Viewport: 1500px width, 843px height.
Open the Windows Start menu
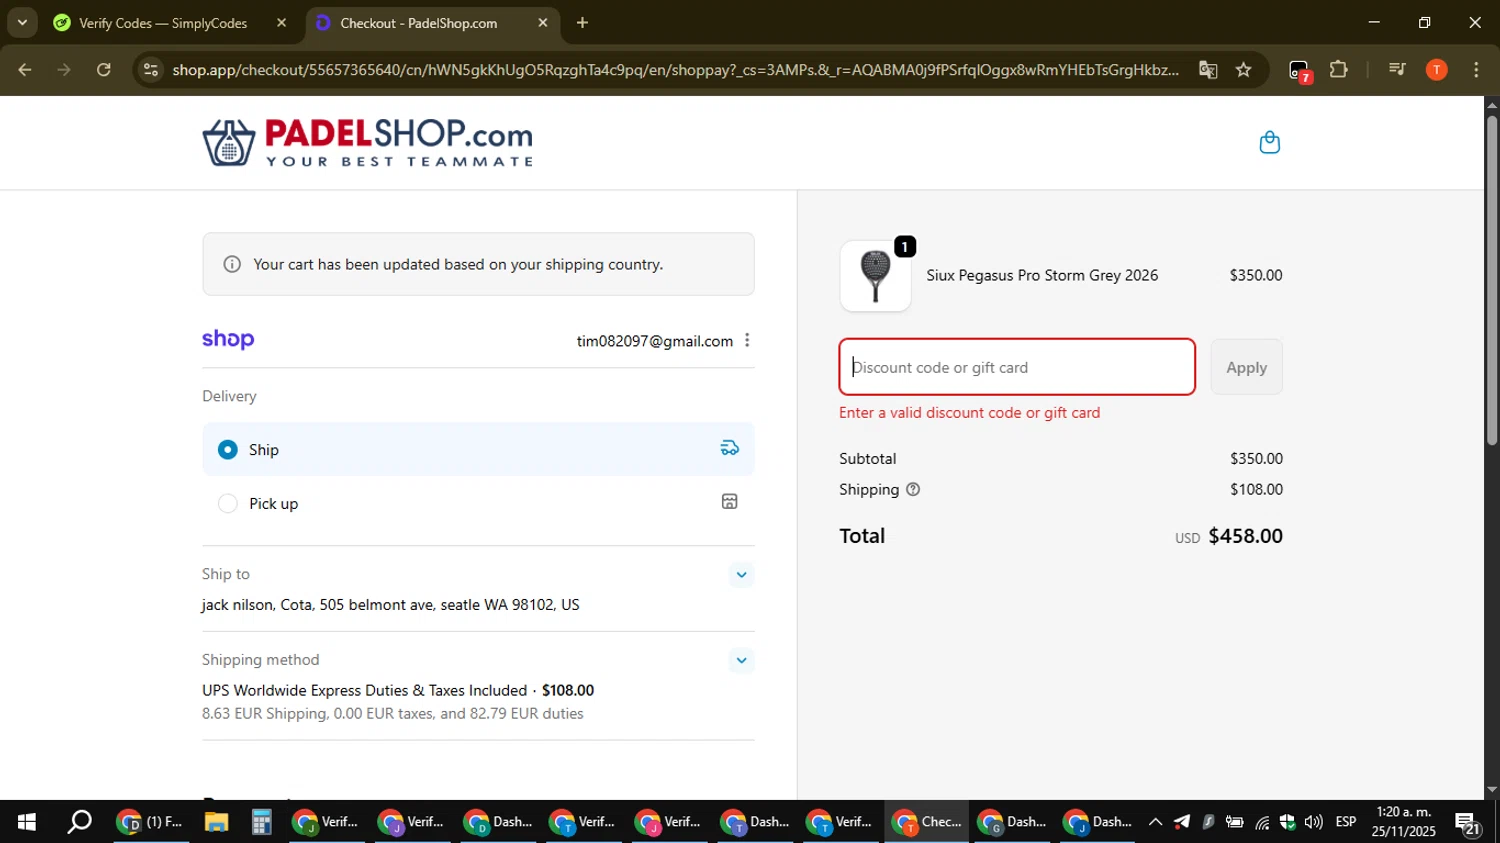click(x=26, y=822)
